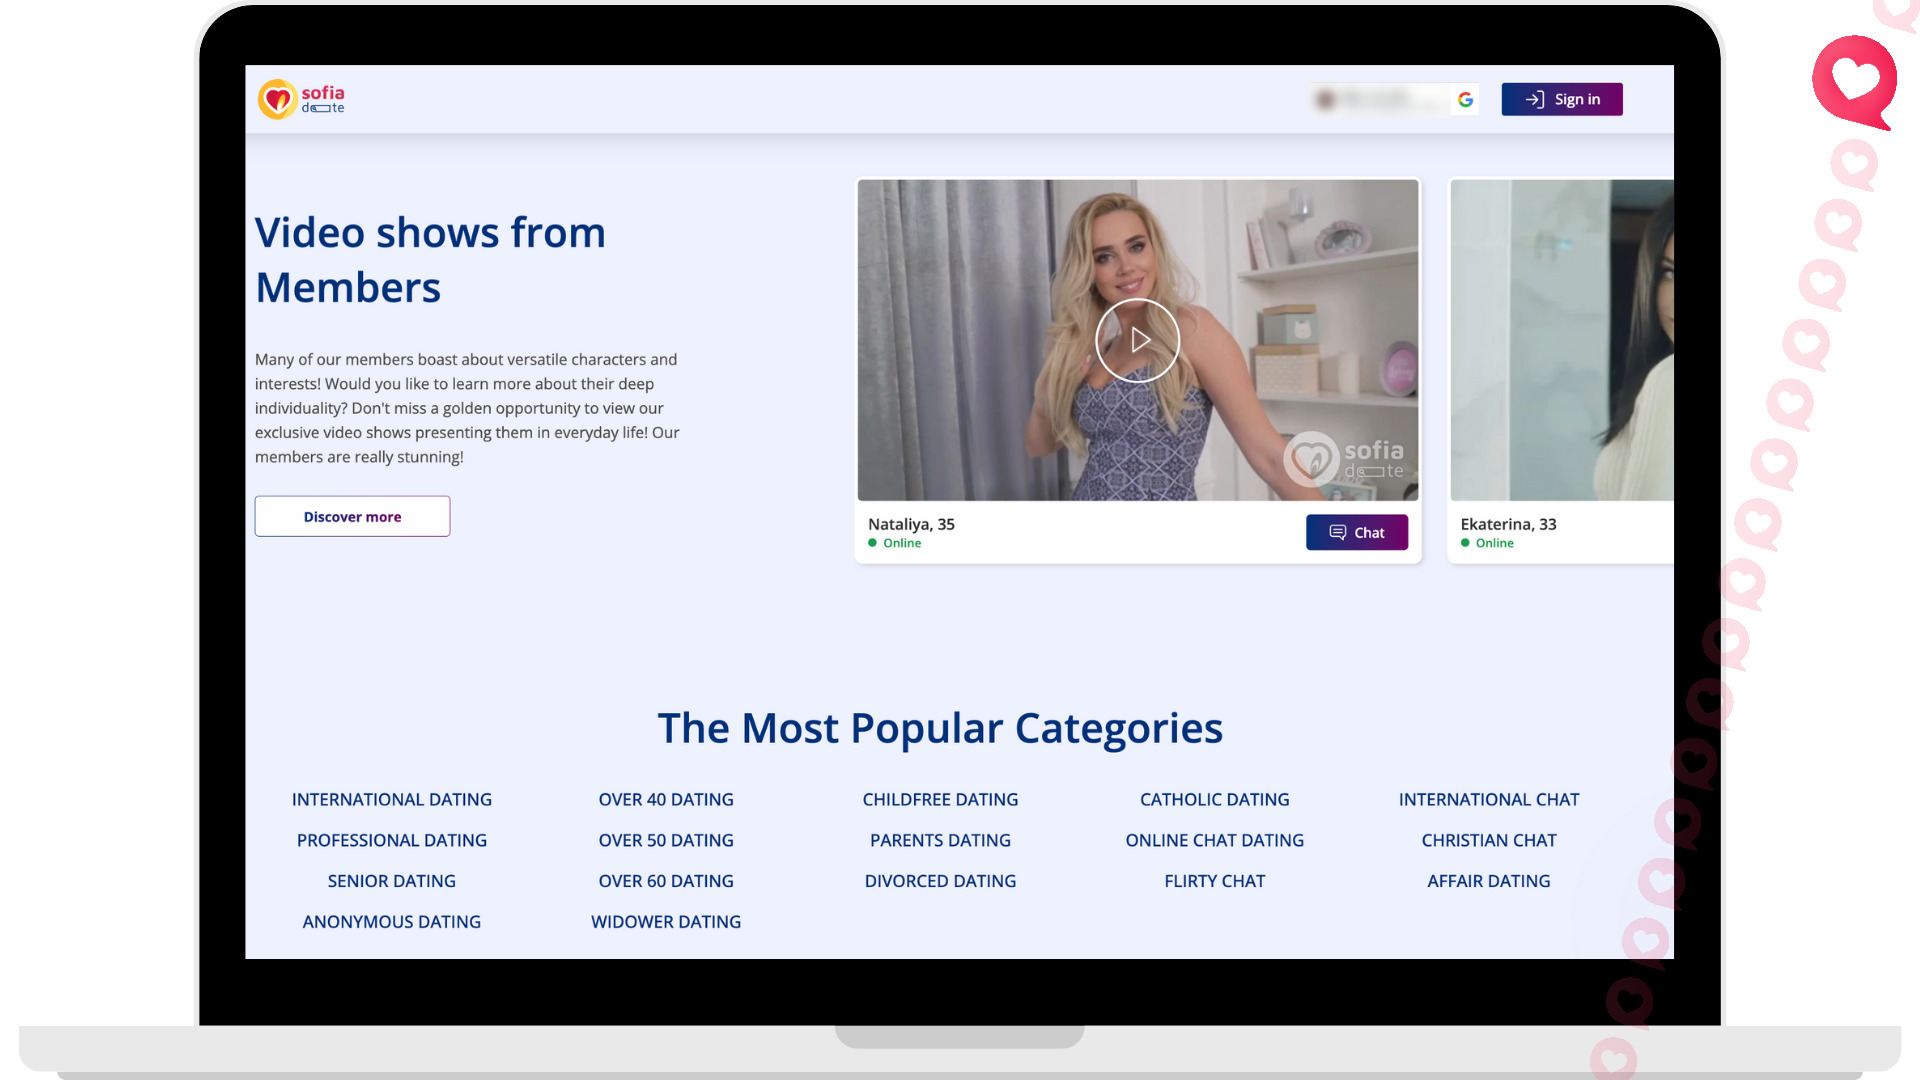Open CATHOLIC DATING category

coord(1214,799)
